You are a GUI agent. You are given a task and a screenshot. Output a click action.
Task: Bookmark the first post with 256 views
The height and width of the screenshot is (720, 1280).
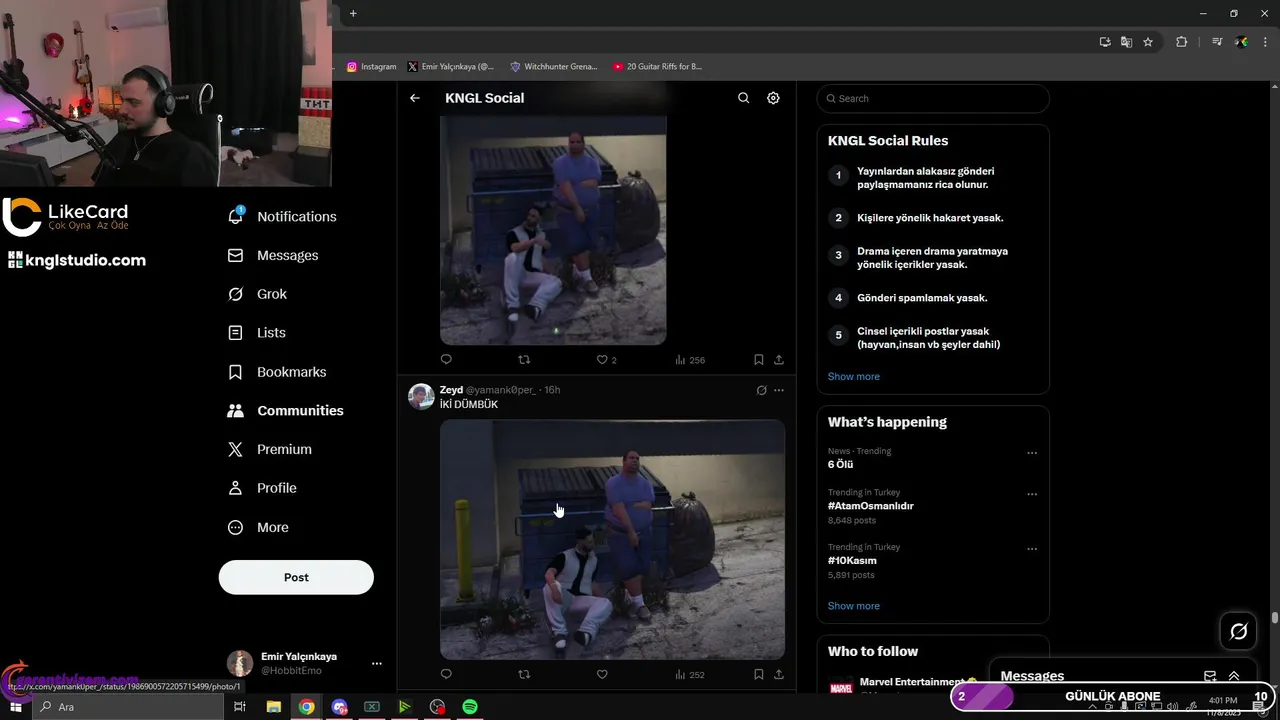tap(759, 359)
